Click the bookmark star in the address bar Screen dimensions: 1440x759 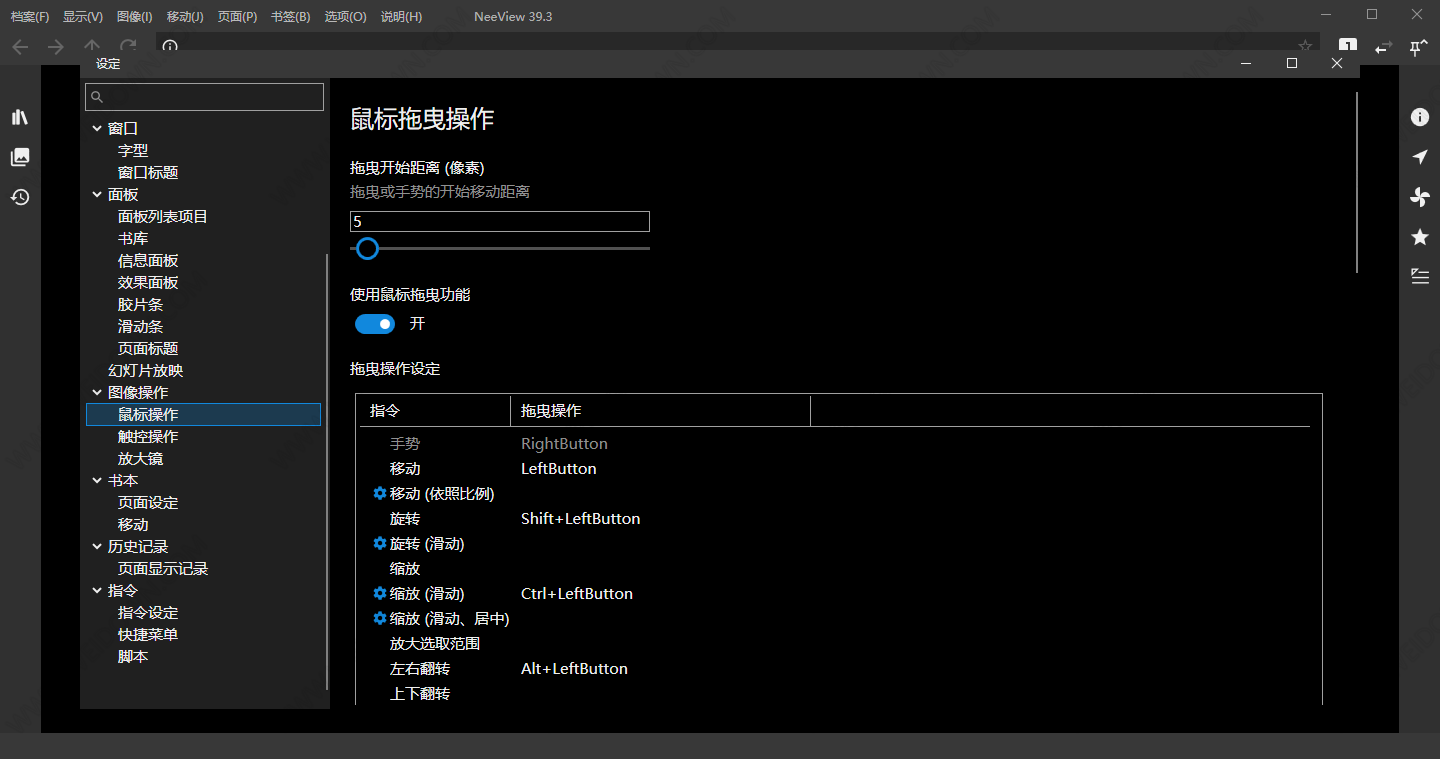click(1304, 46)
